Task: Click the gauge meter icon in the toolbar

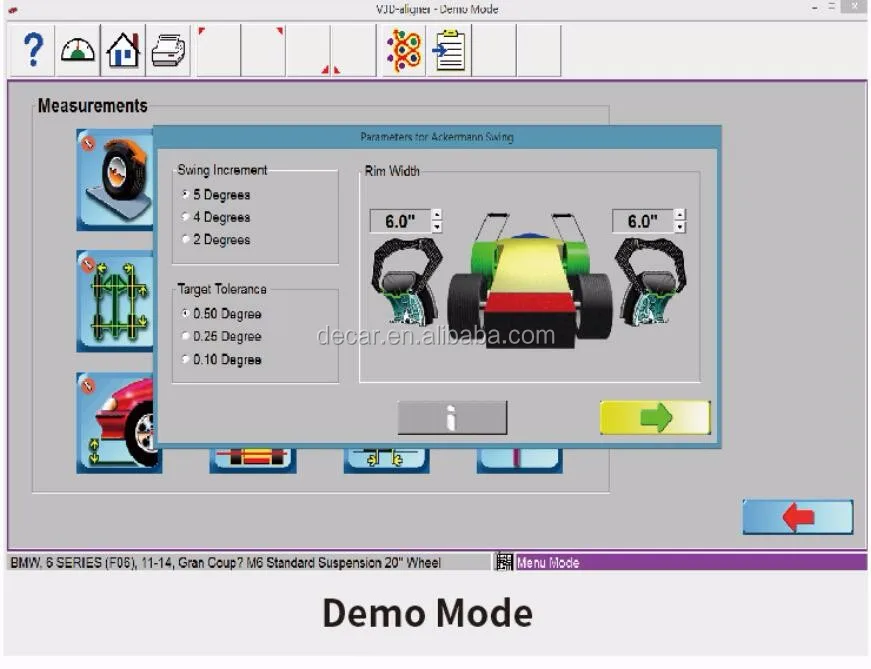Action: [75, 49]
